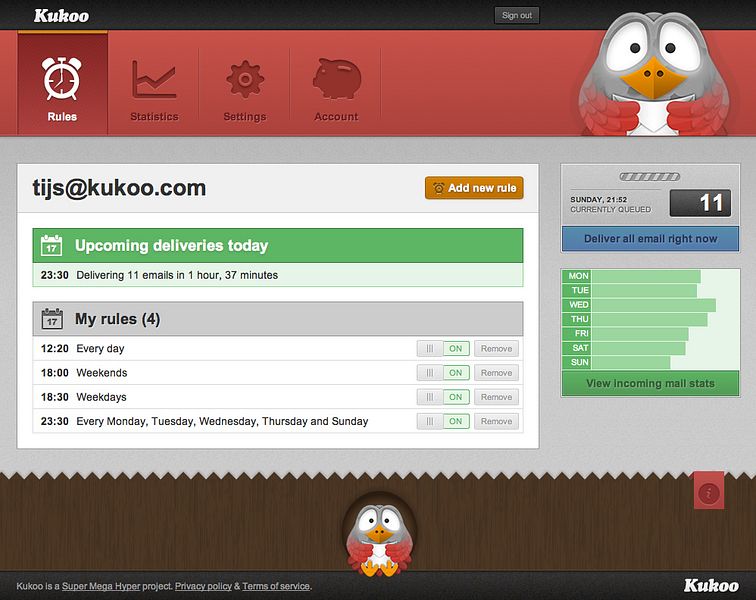Click the Kukoo logo in footer
The image size is (756, 600).
[711, 586]
